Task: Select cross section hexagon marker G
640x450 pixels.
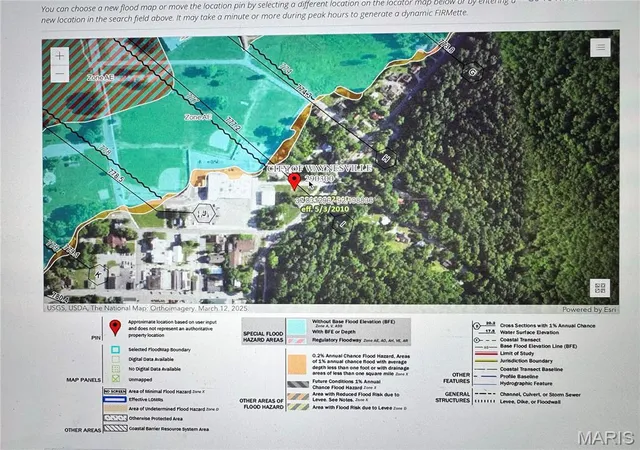Action: click(x=473, y=72)
